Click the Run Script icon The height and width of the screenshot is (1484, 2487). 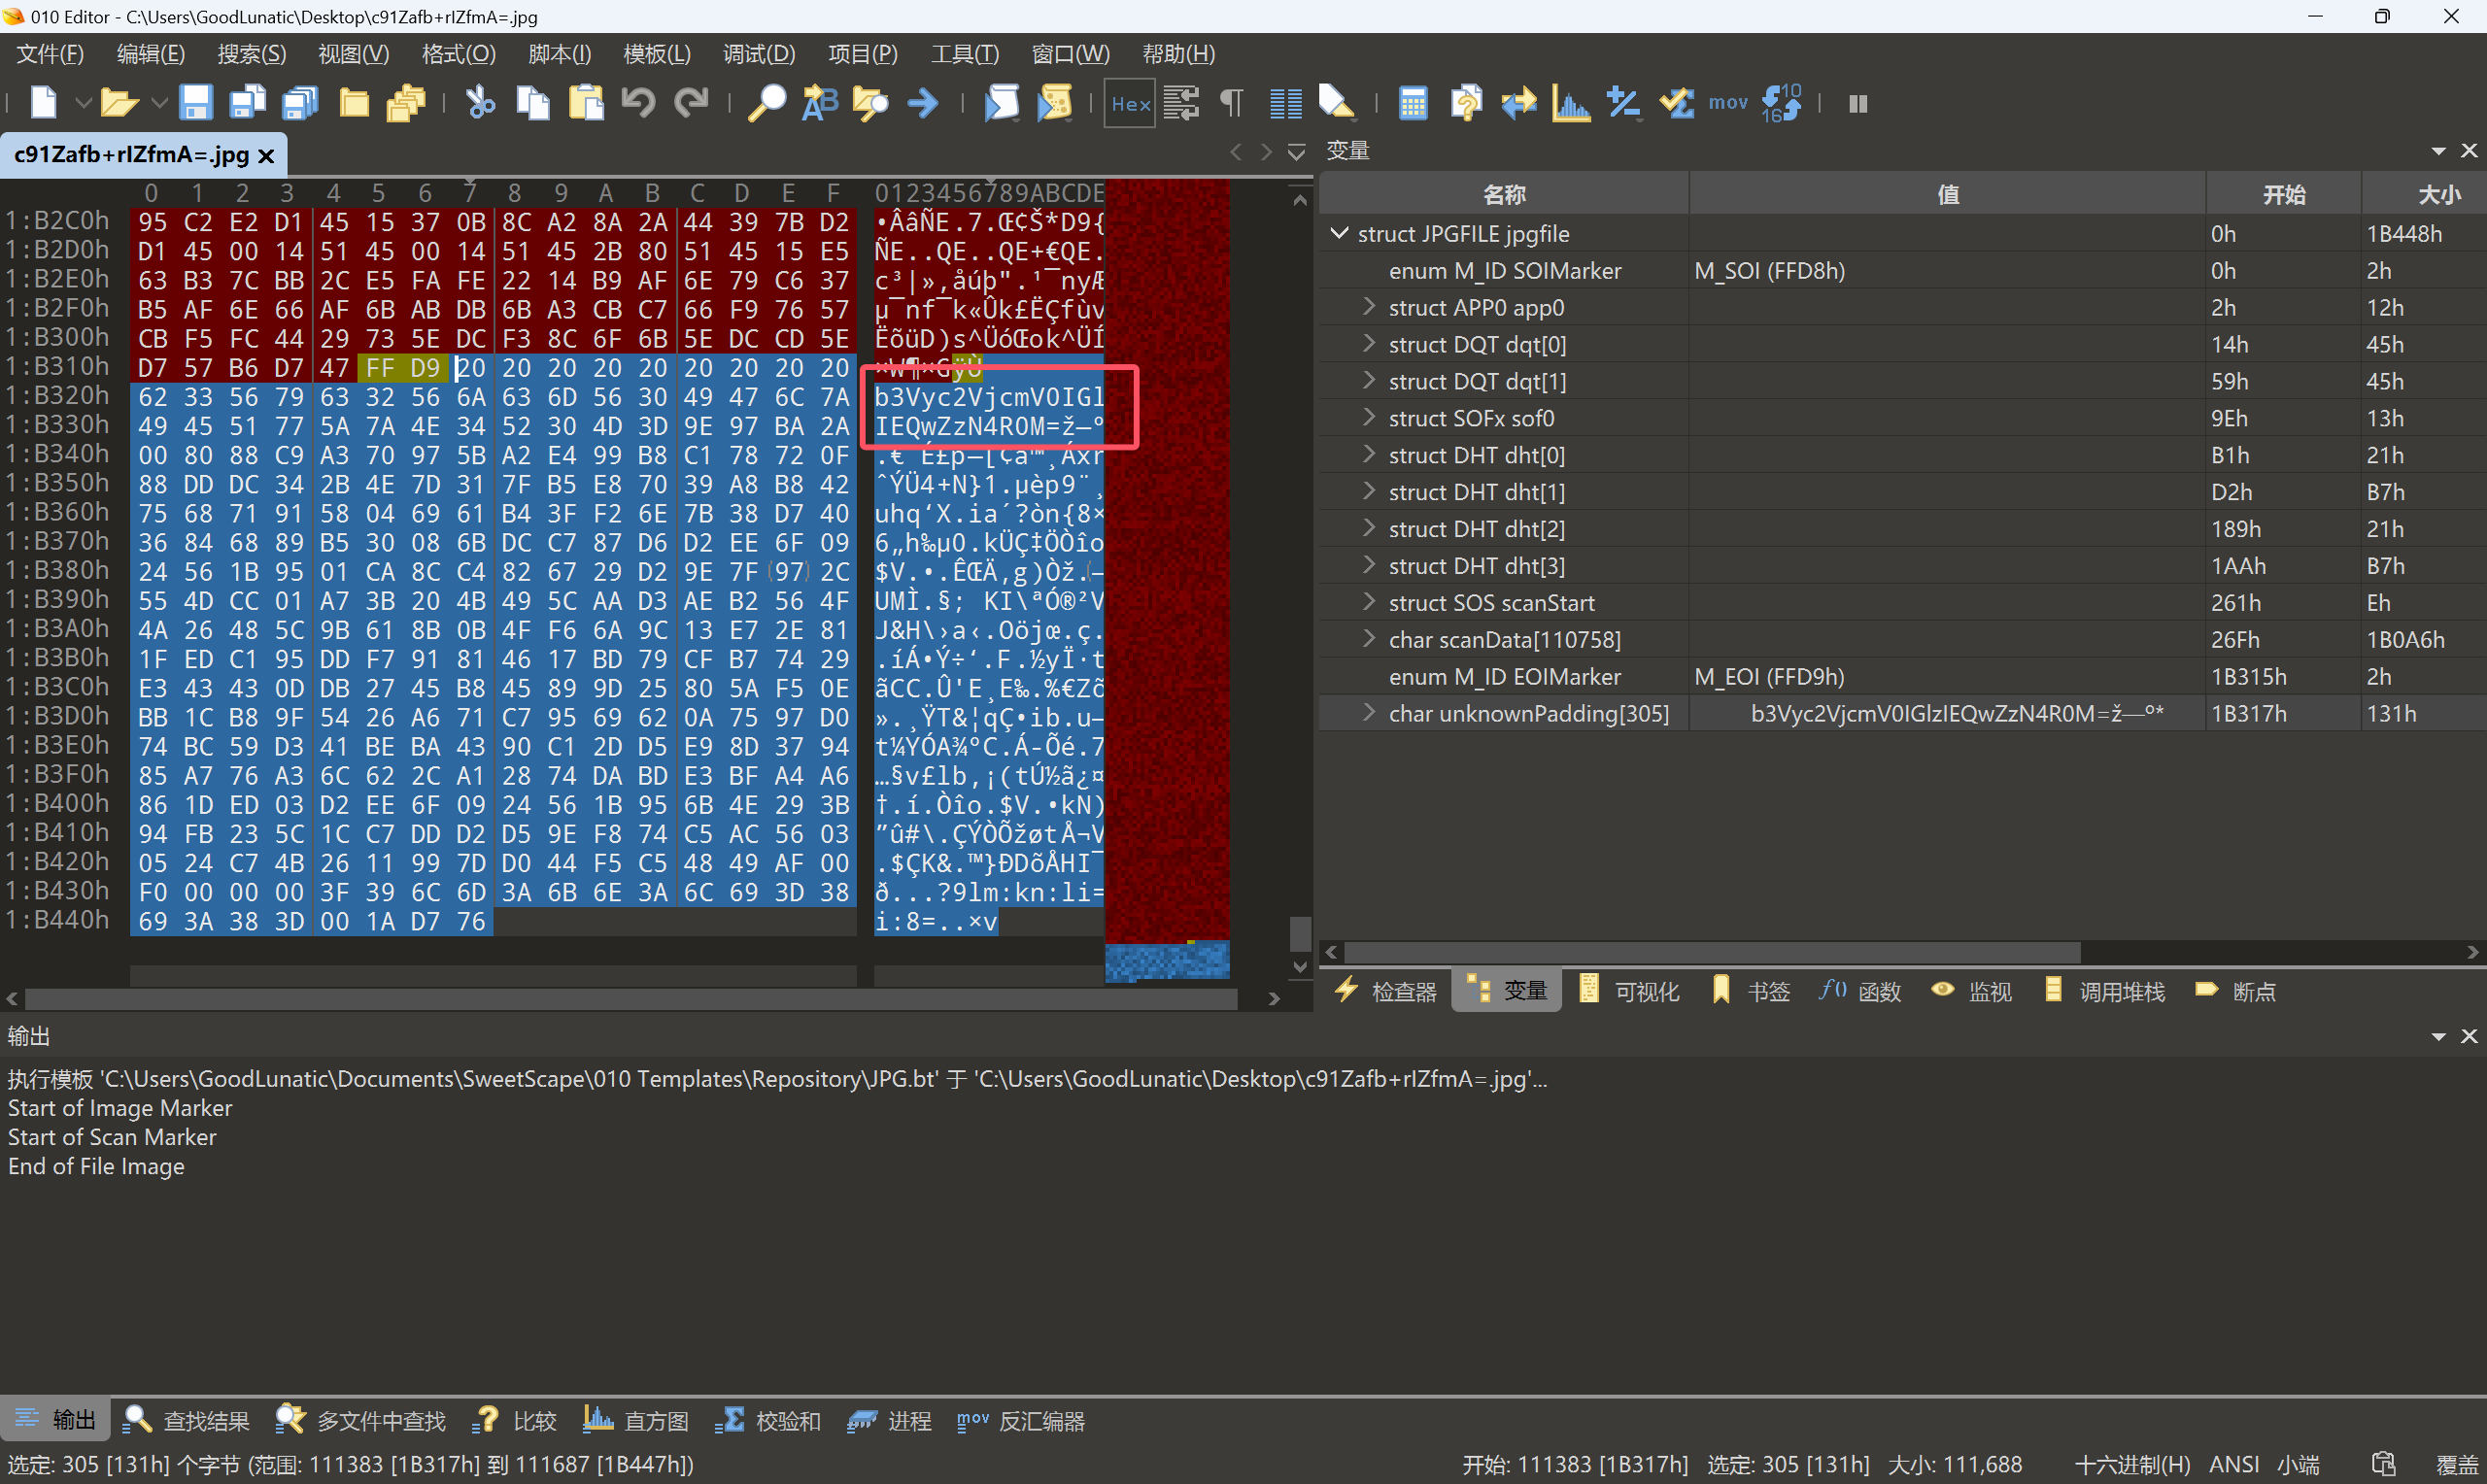click(1002, 103)
